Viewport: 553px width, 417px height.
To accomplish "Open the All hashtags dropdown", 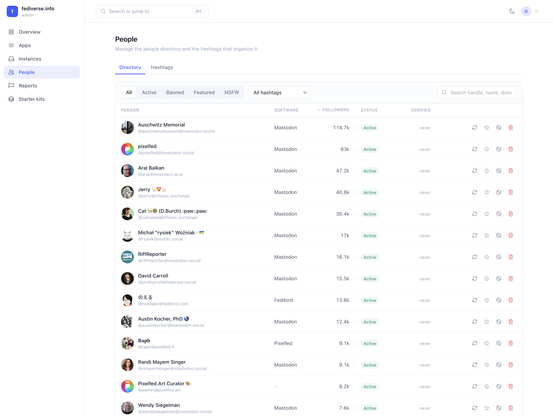I will (278, 92).
